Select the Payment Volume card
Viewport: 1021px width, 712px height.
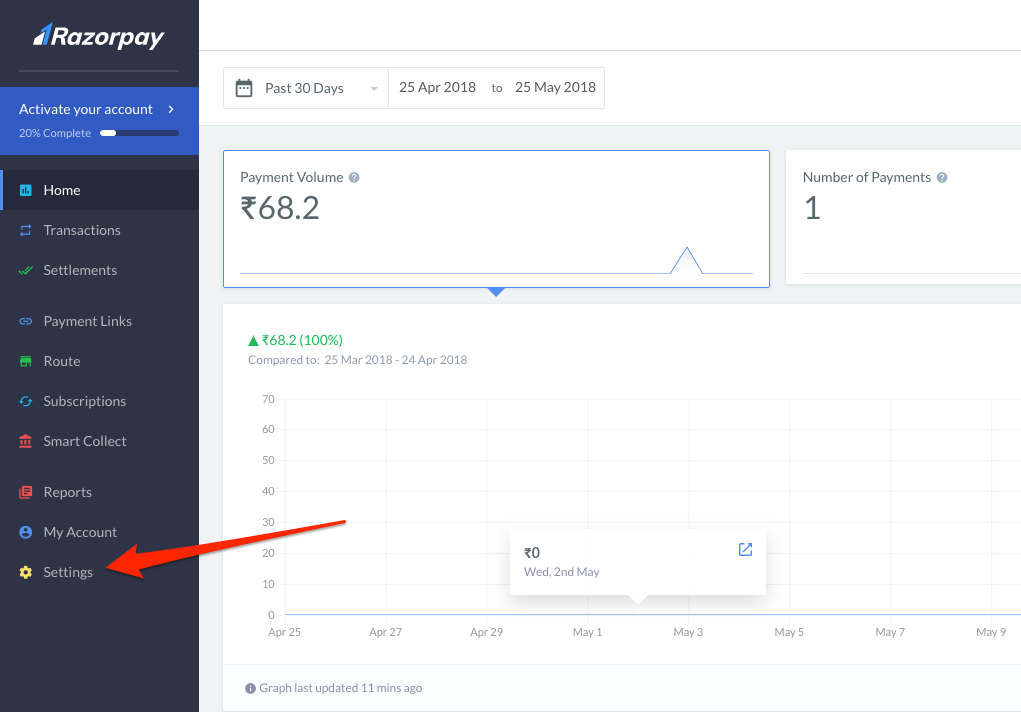pos(496,219)
